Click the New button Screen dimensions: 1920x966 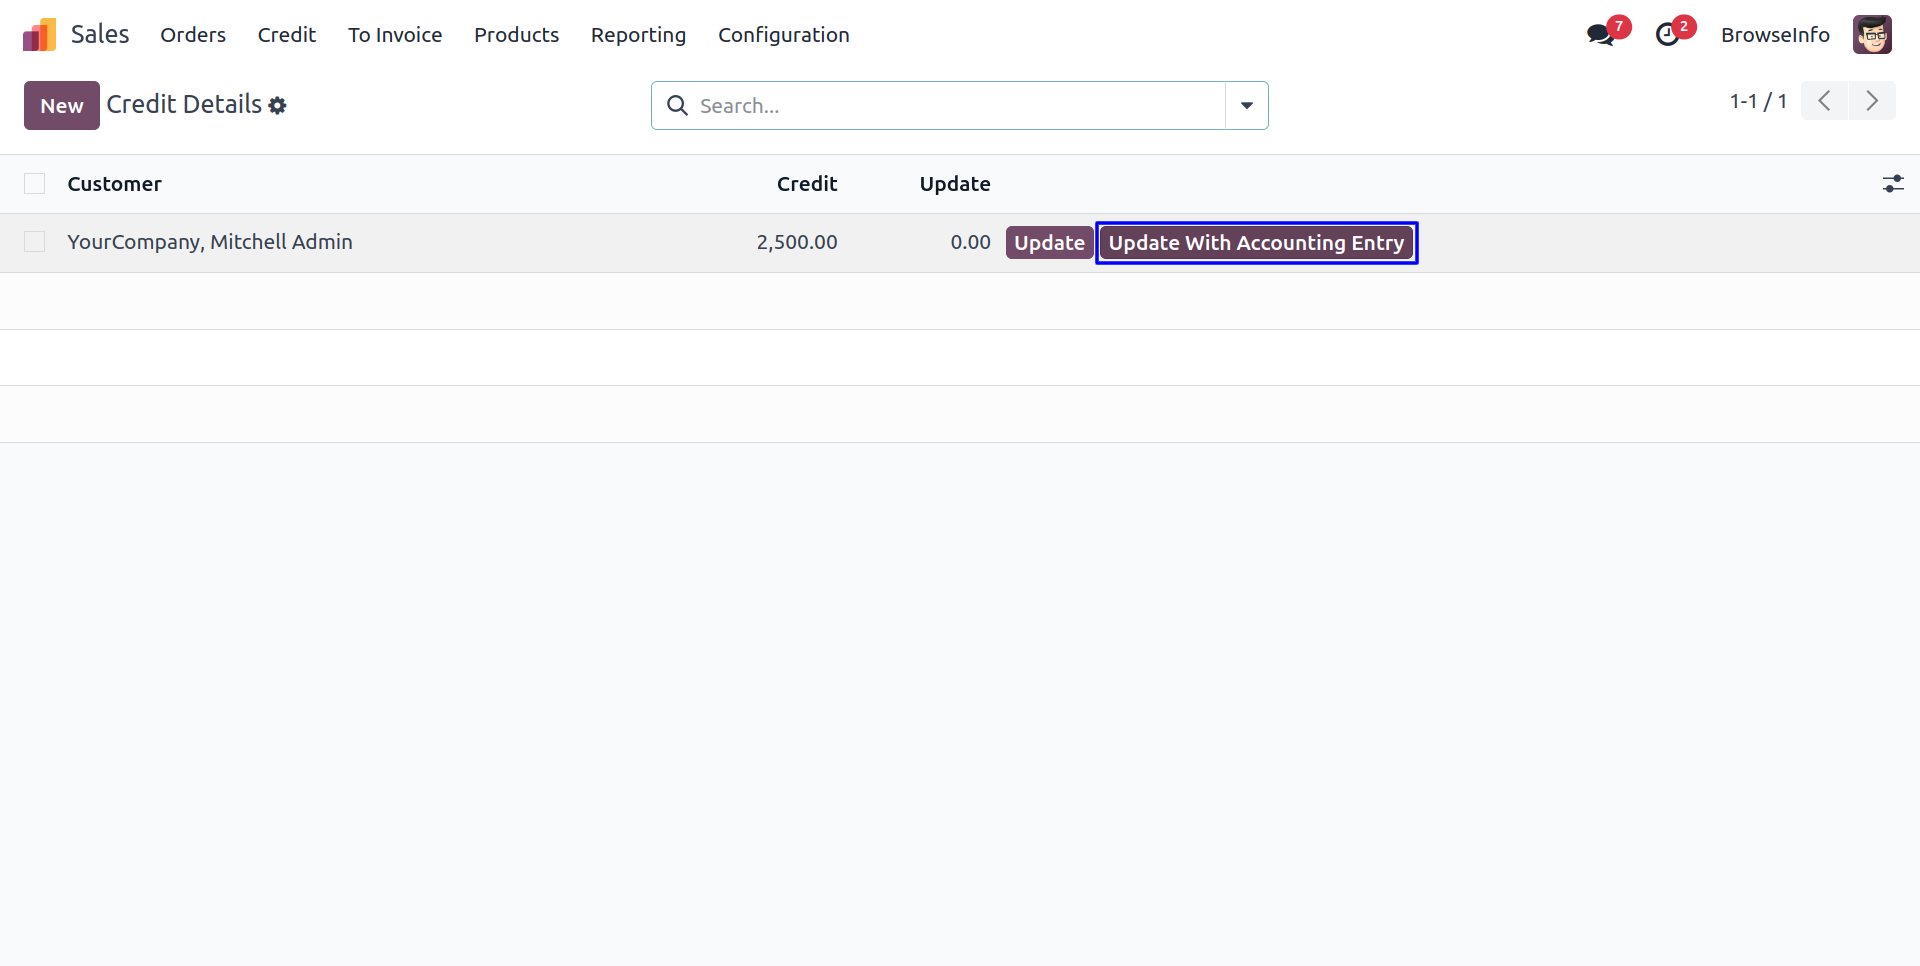(62, 106)
